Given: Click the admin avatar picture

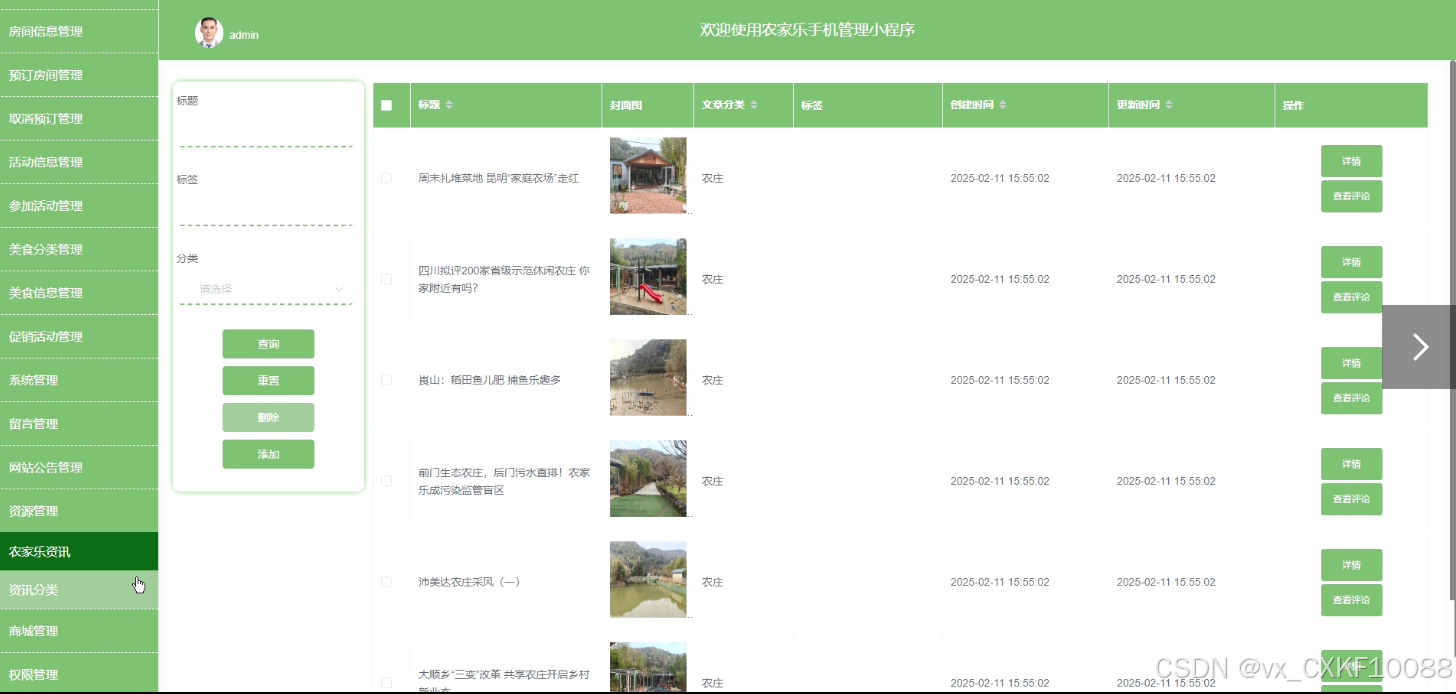Looking at the screenshot, I should point(209,33).
